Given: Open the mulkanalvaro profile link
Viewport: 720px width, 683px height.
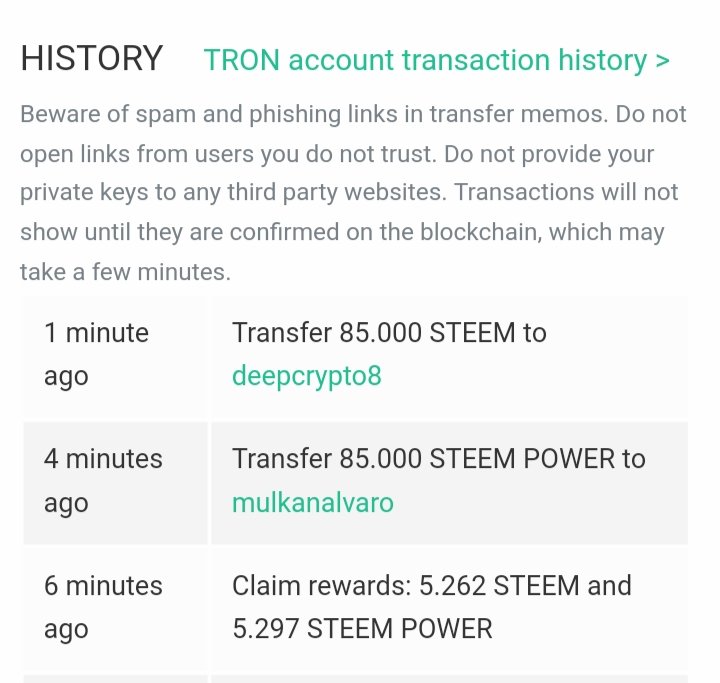Looking at the screenshot, I should tap(312, 502).
